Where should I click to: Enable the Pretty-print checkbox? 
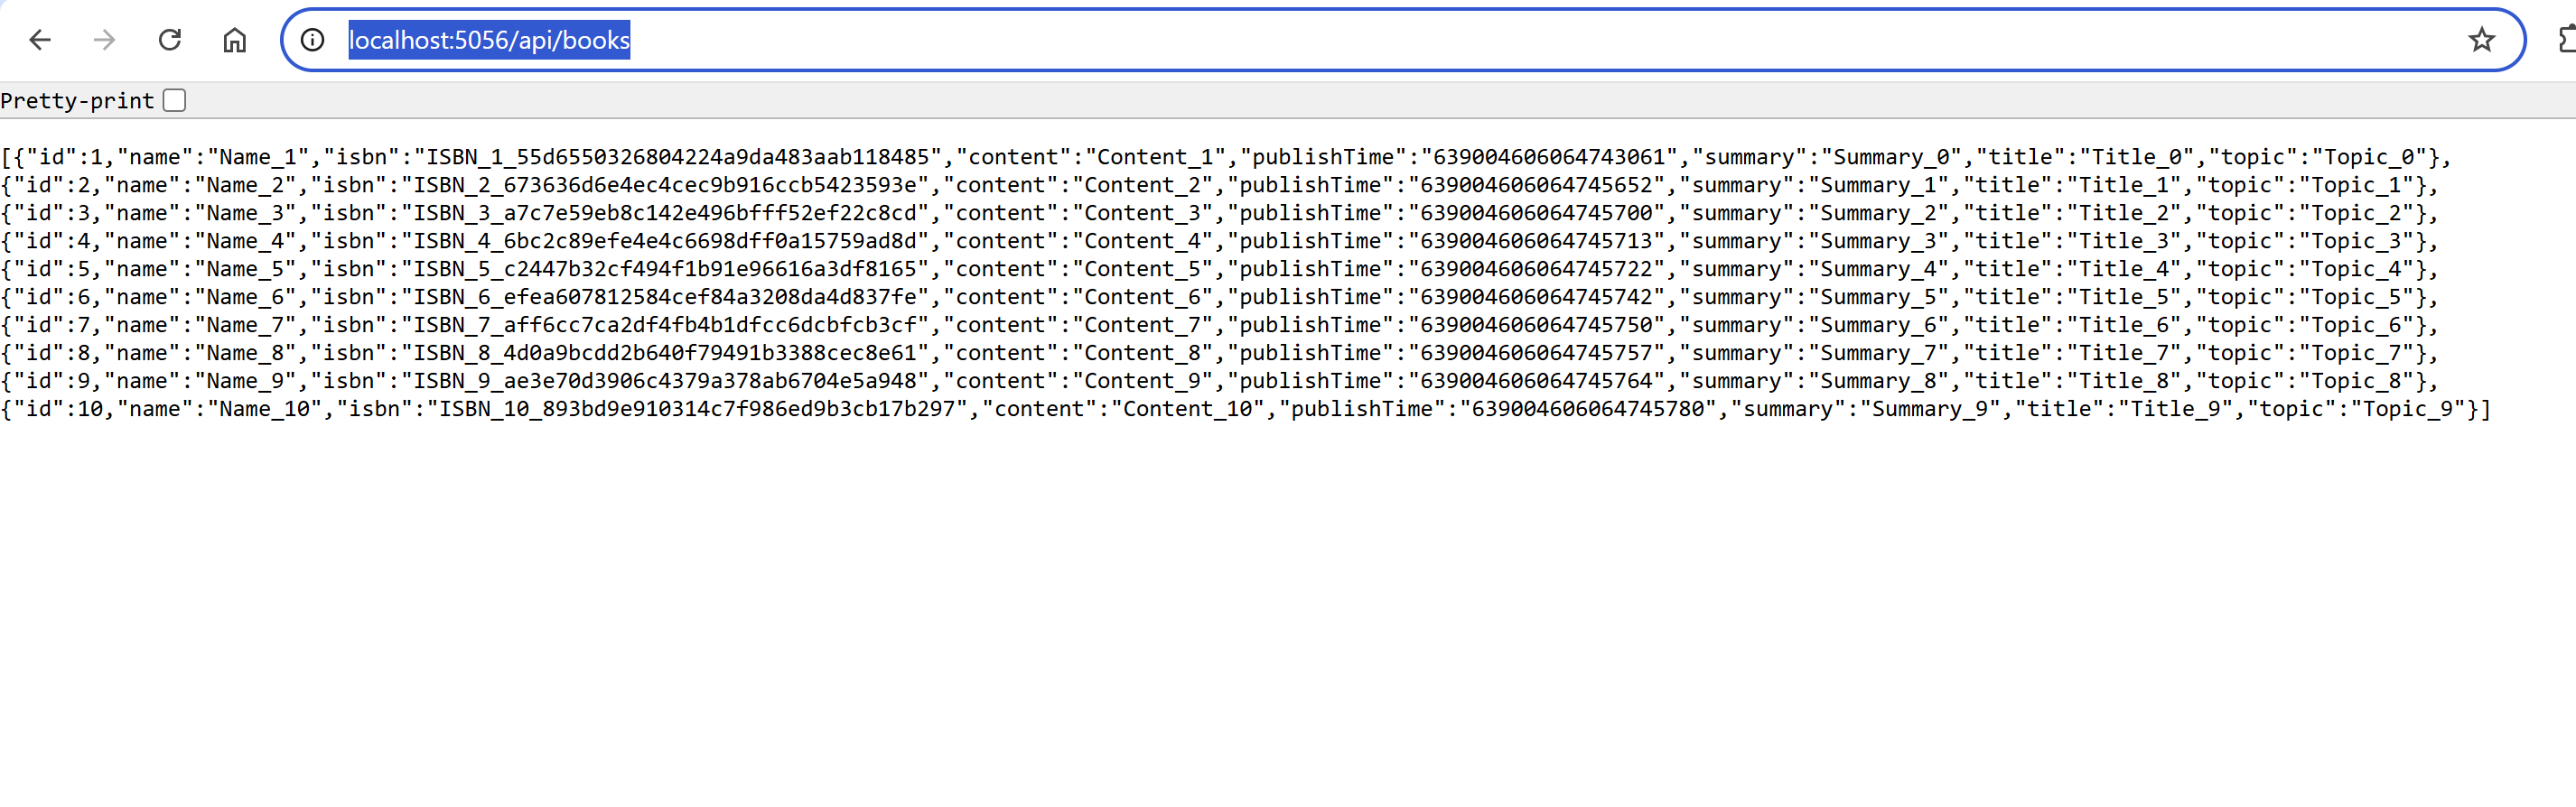[175, 100]
